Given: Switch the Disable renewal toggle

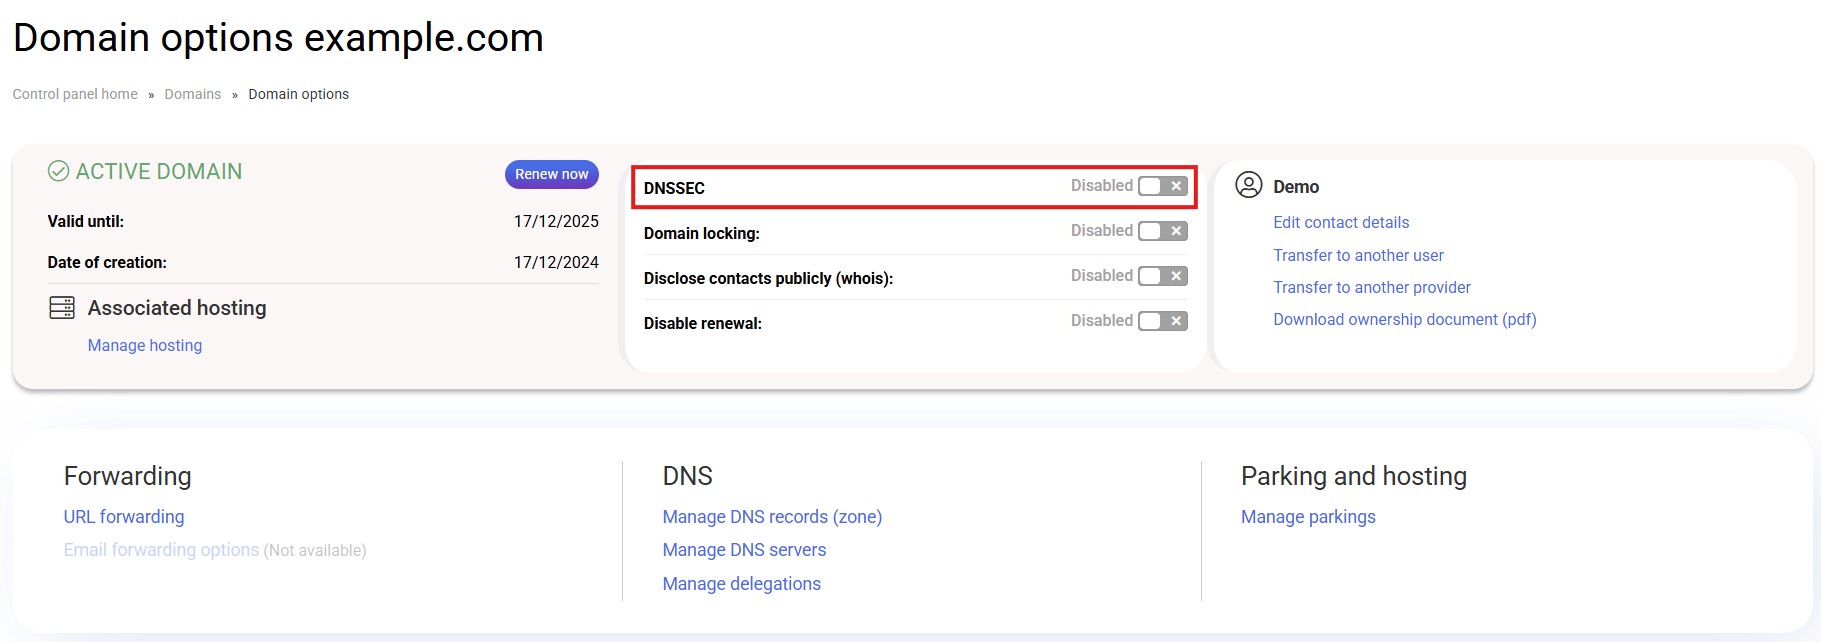Looking at the screenshot, I should [x=1162, y=321].
